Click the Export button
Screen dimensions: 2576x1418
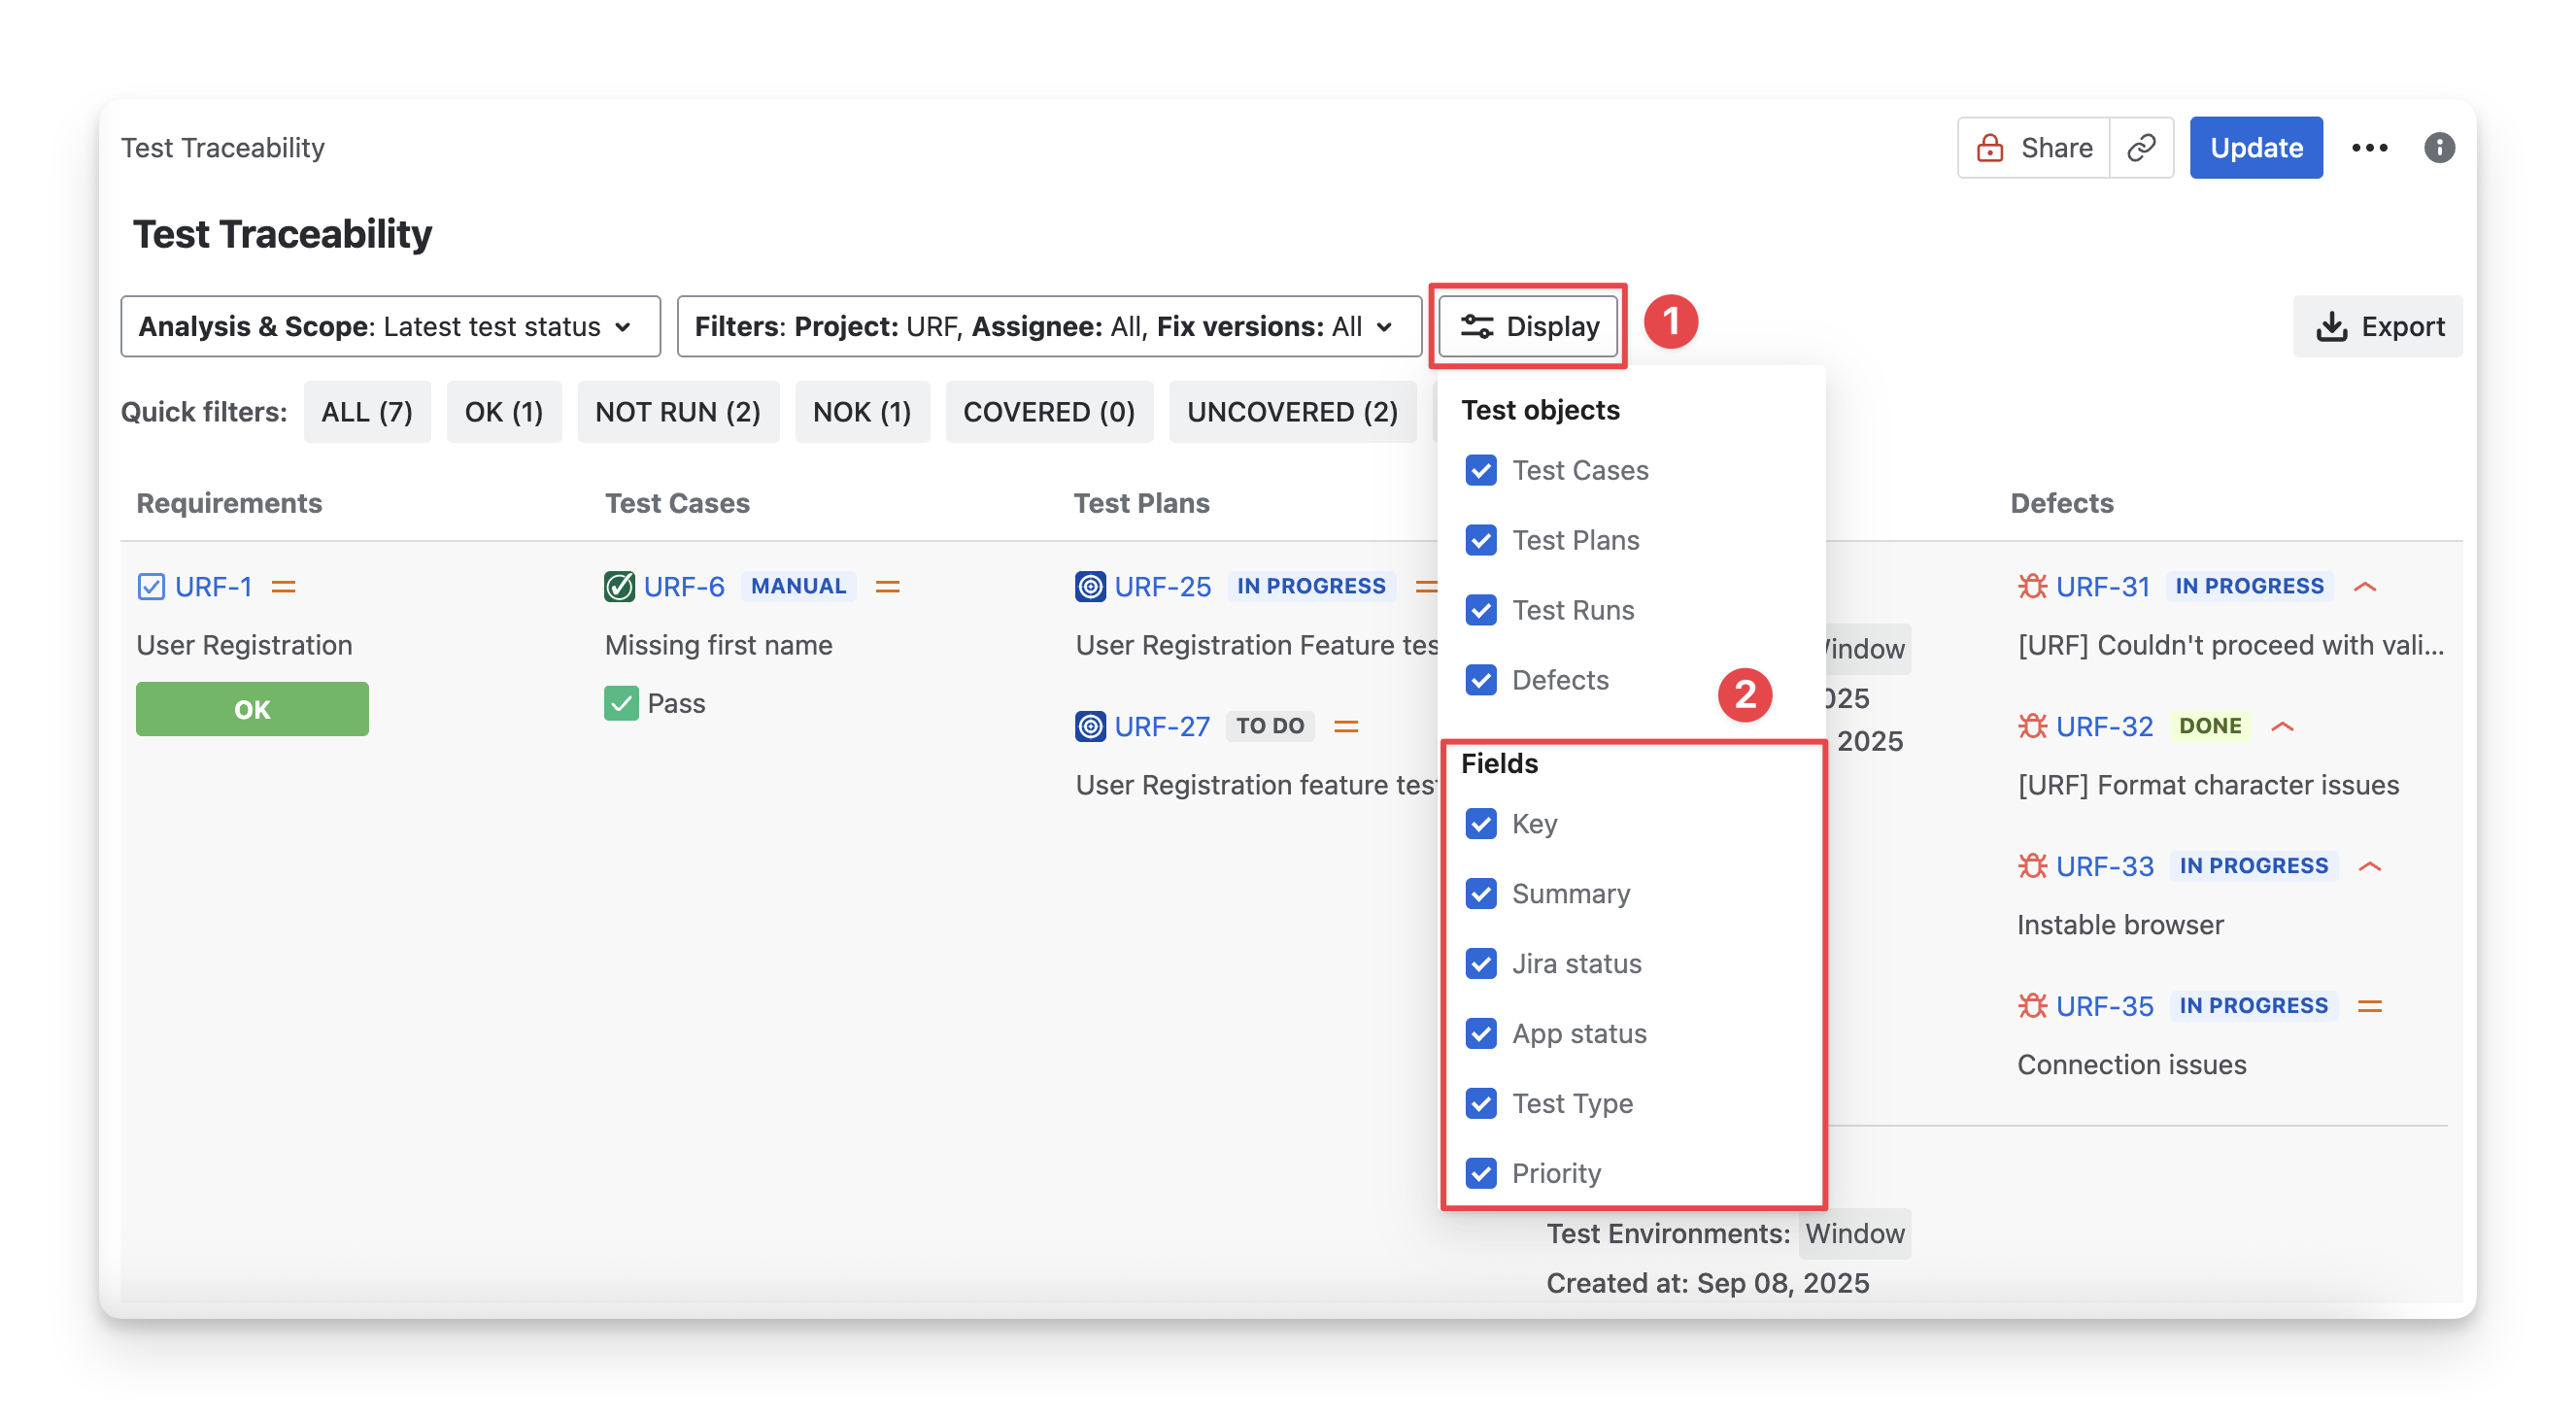2378,326
